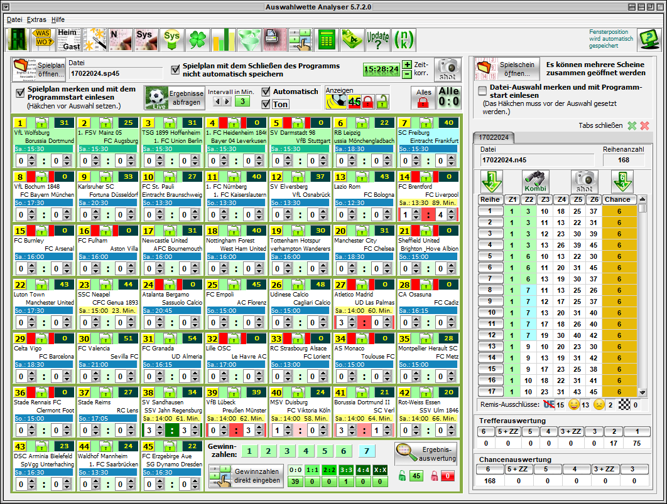Close tabs using the red X icon
Image resolution: width=667 pixels, height=504 pixels.
pos(645,125)
